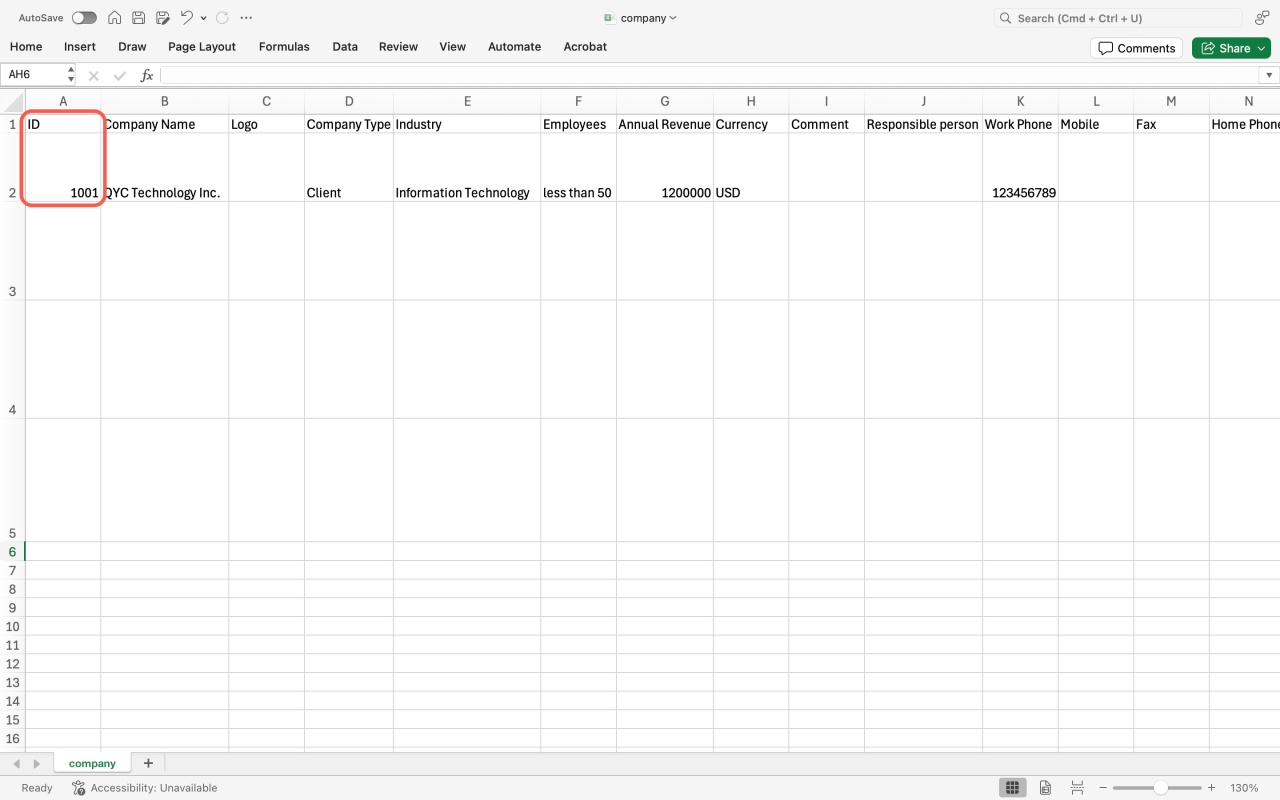Select Normal grid view button
This screenshot has width=1280, height=800.
[1012, 788]
